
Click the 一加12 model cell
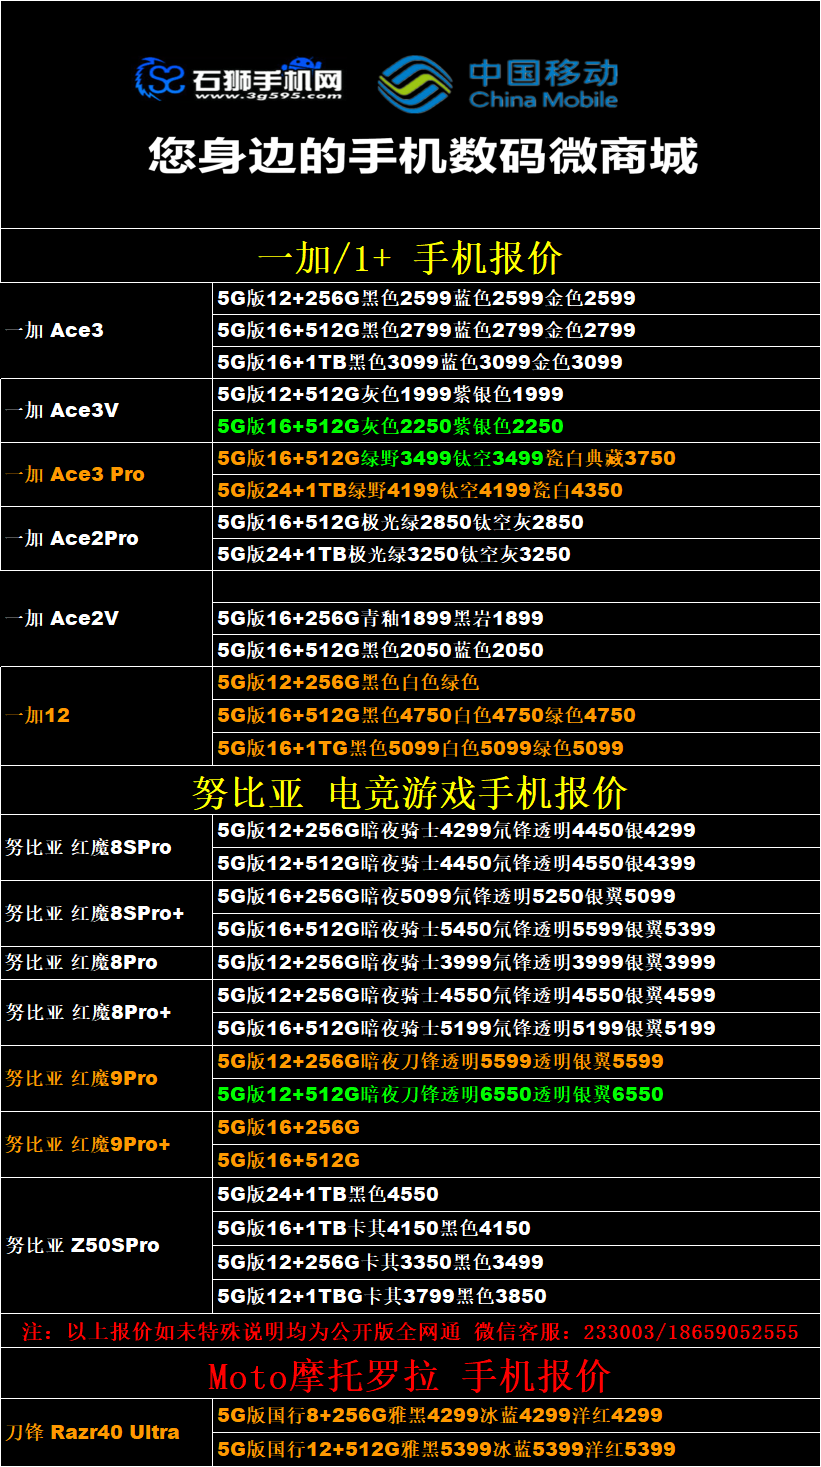point(106,716)
